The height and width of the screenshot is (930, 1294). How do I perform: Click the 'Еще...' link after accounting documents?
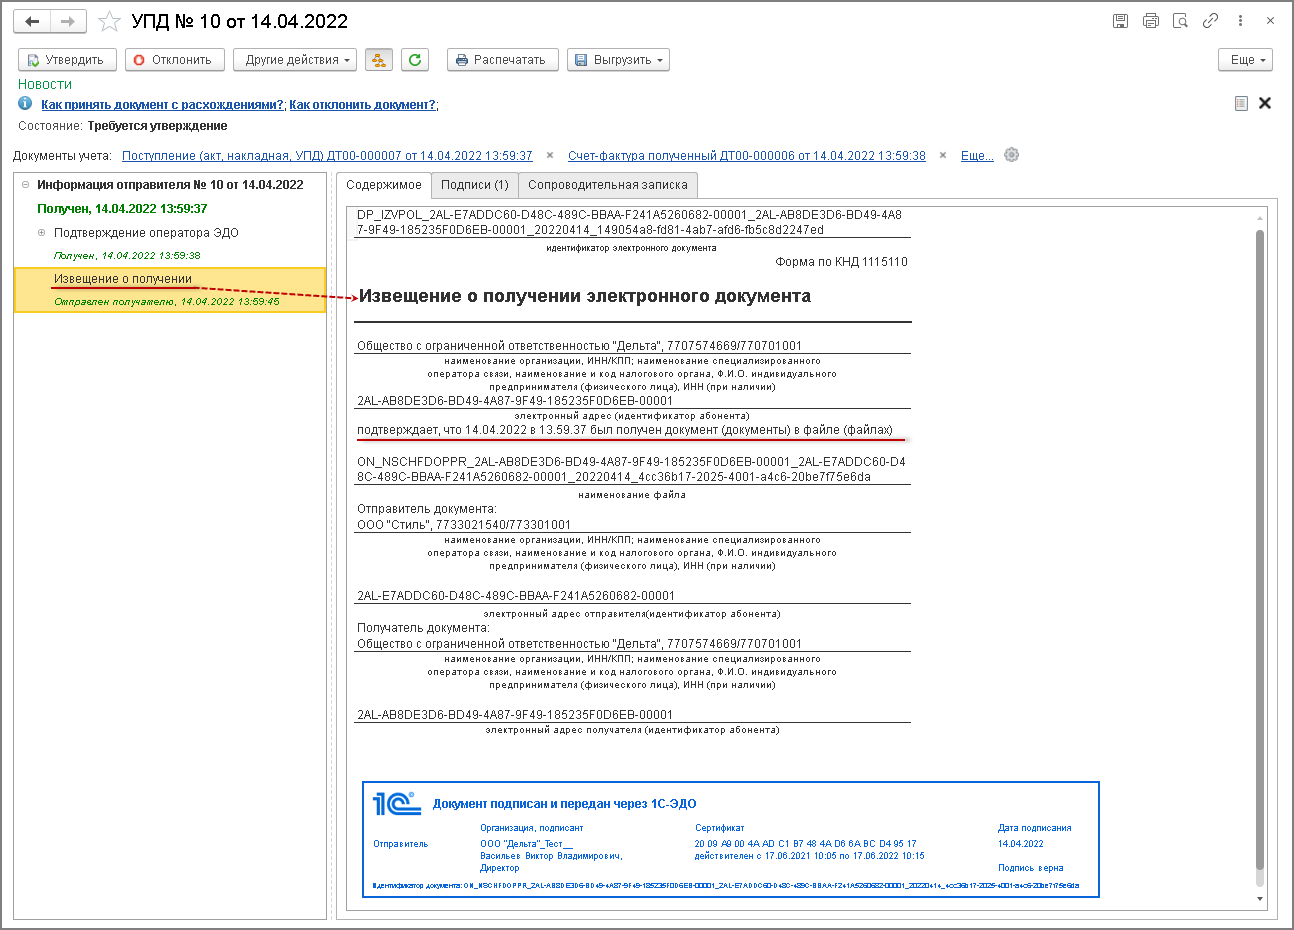(977, 156)
